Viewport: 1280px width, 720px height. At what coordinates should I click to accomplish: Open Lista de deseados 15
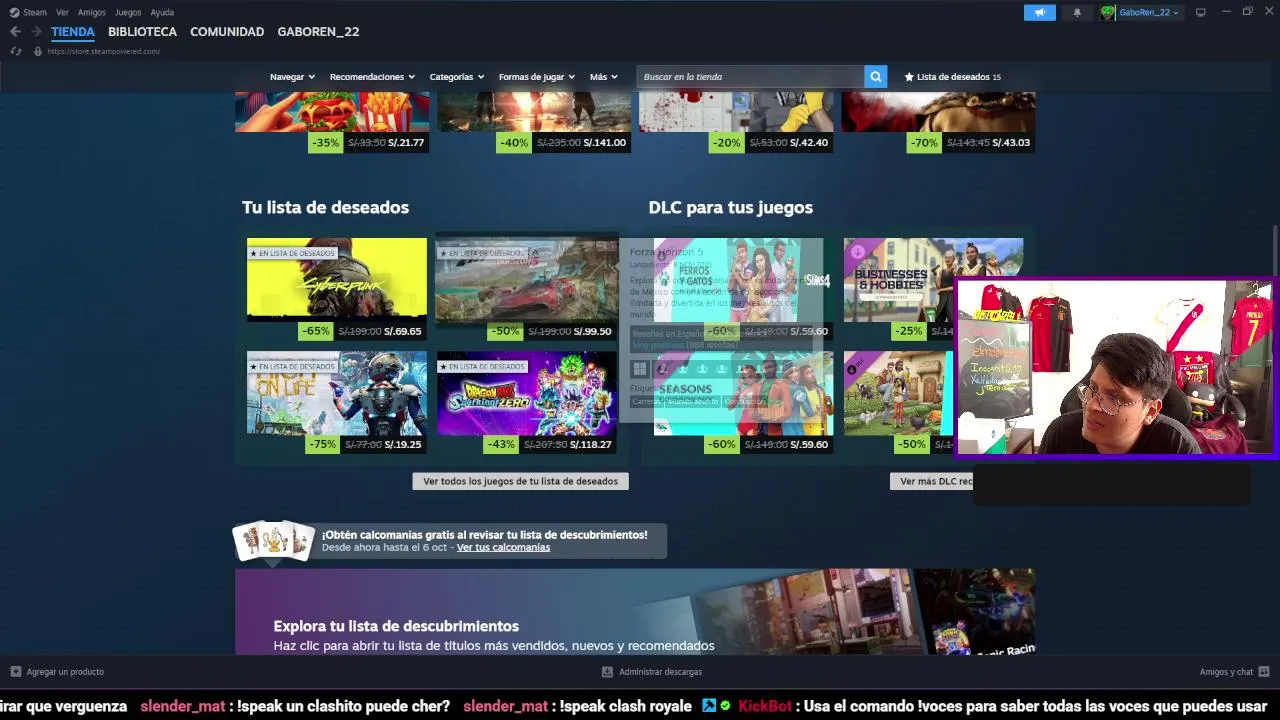952,77
